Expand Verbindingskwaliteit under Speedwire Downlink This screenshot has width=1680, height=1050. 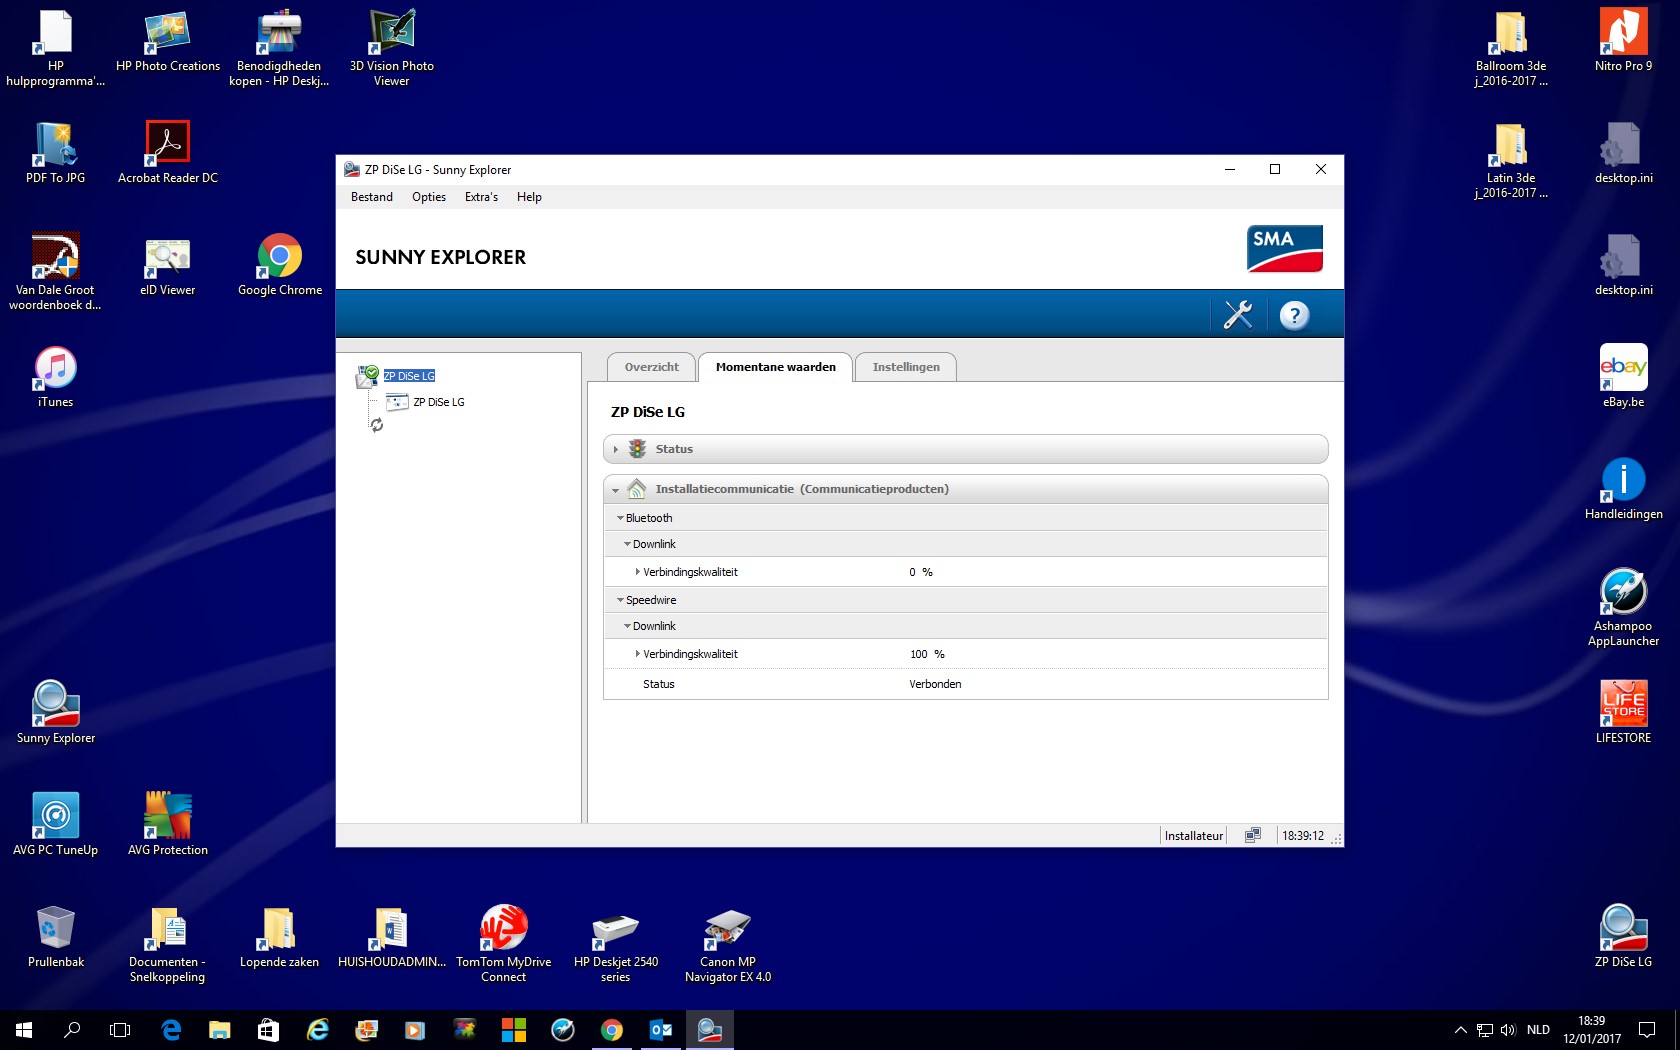637,654
